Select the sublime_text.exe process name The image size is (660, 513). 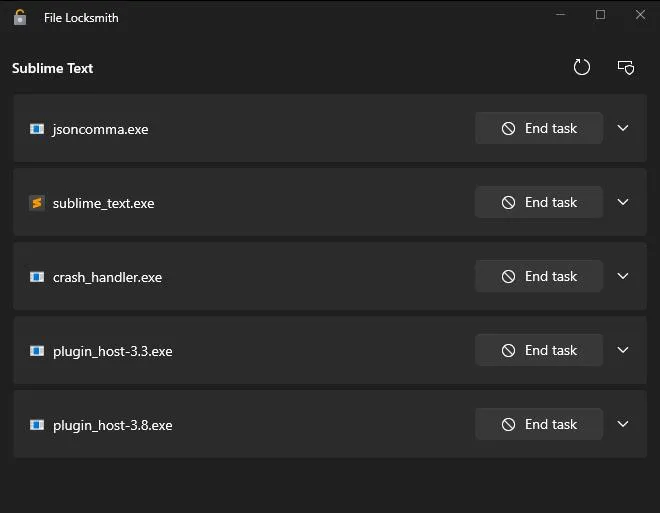coord(104,204)
